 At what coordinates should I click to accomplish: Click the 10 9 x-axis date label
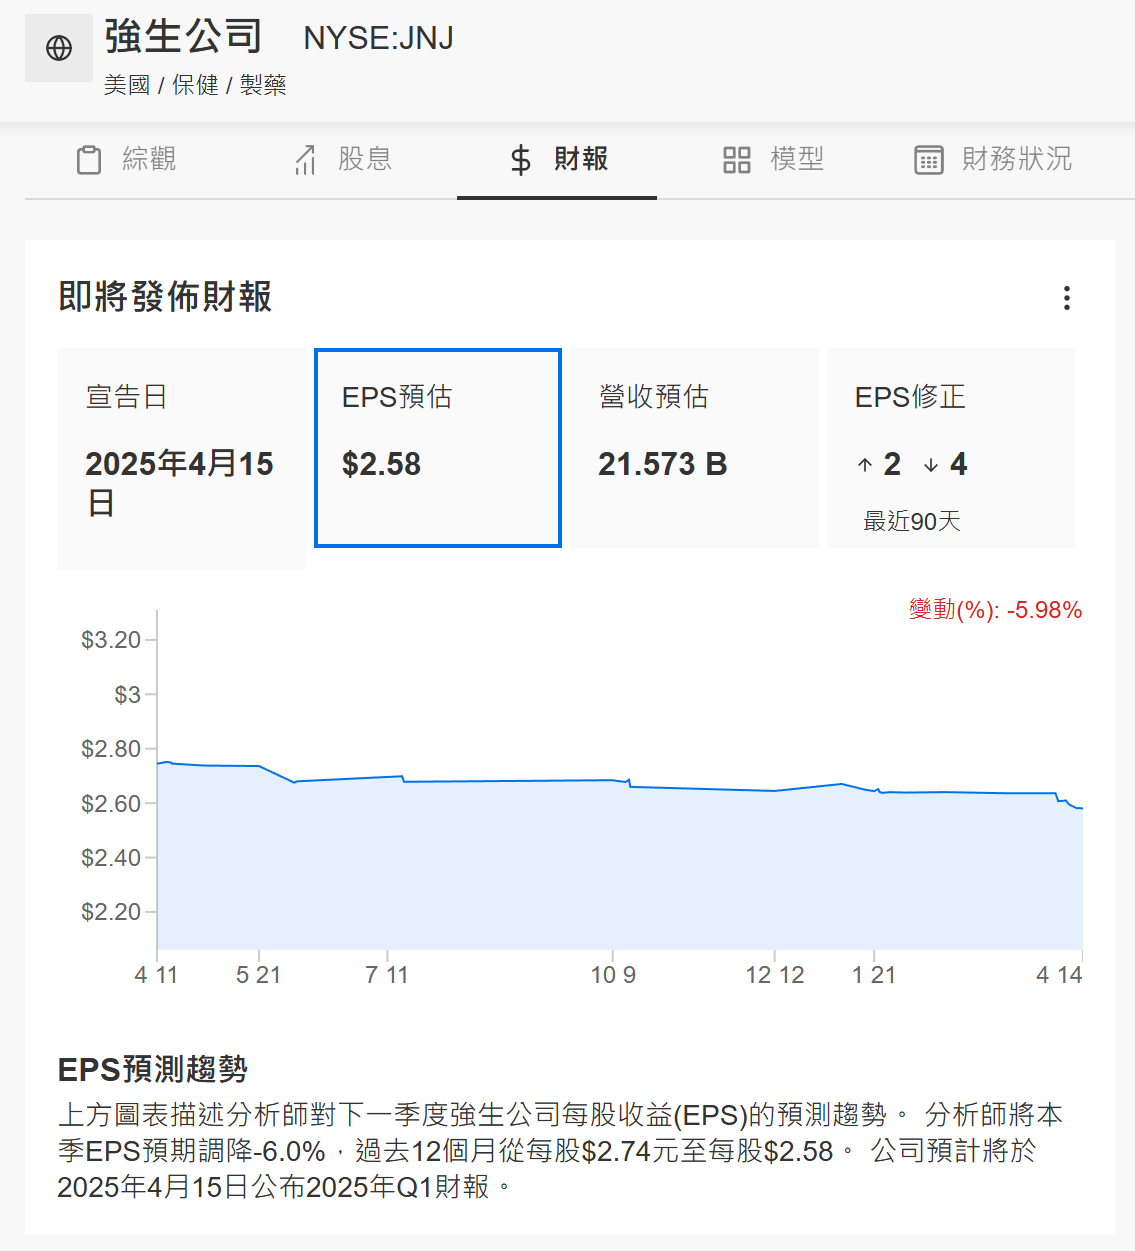point(613,975)
